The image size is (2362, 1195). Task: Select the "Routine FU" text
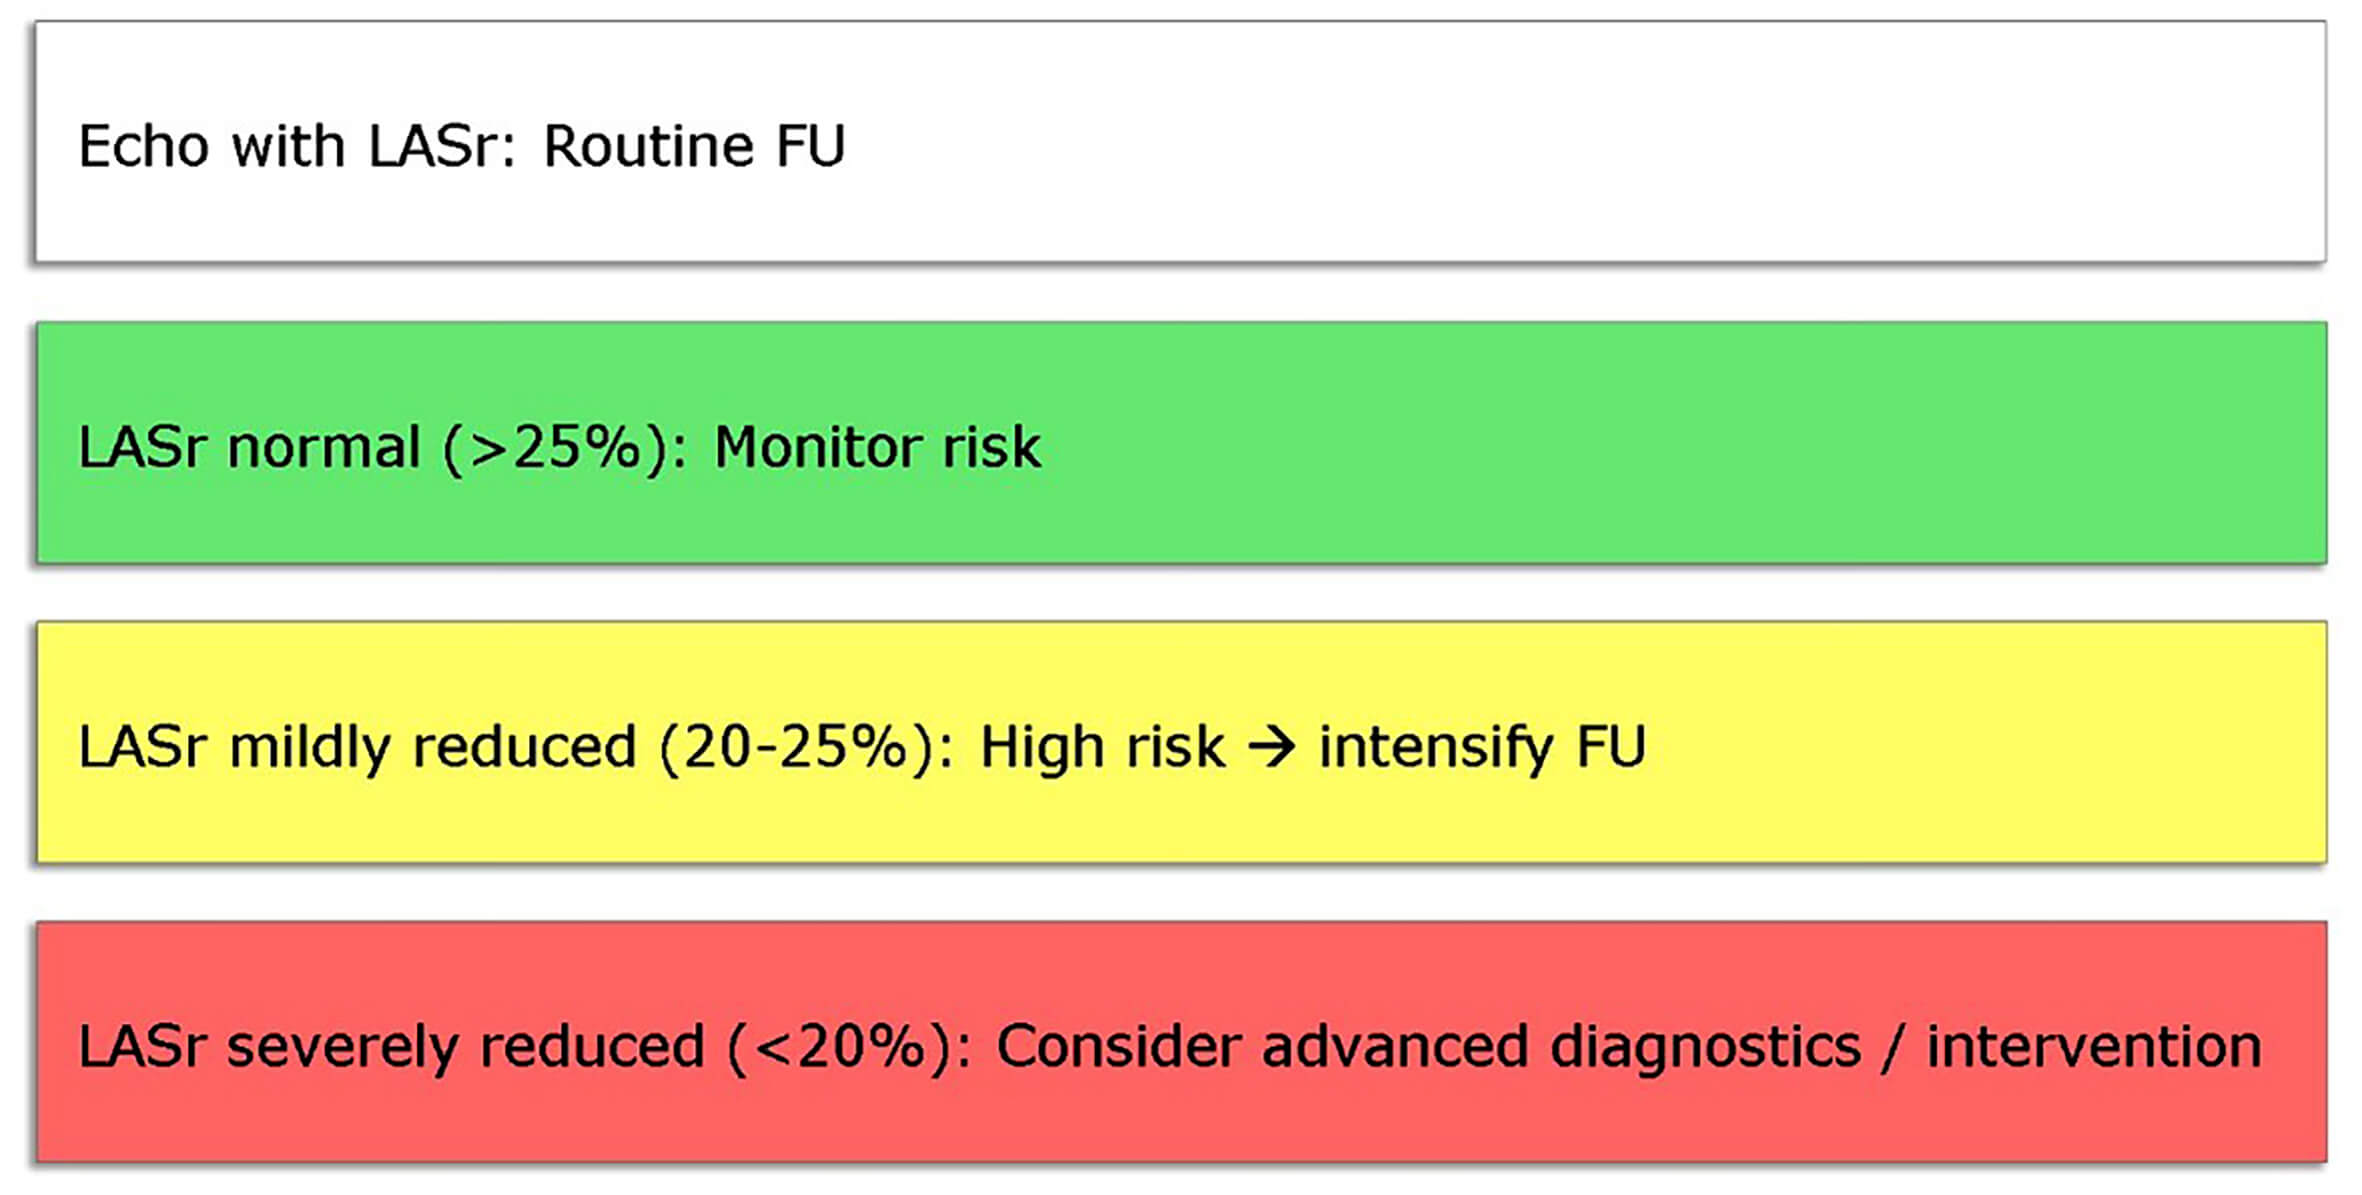(x=694, y=146)
